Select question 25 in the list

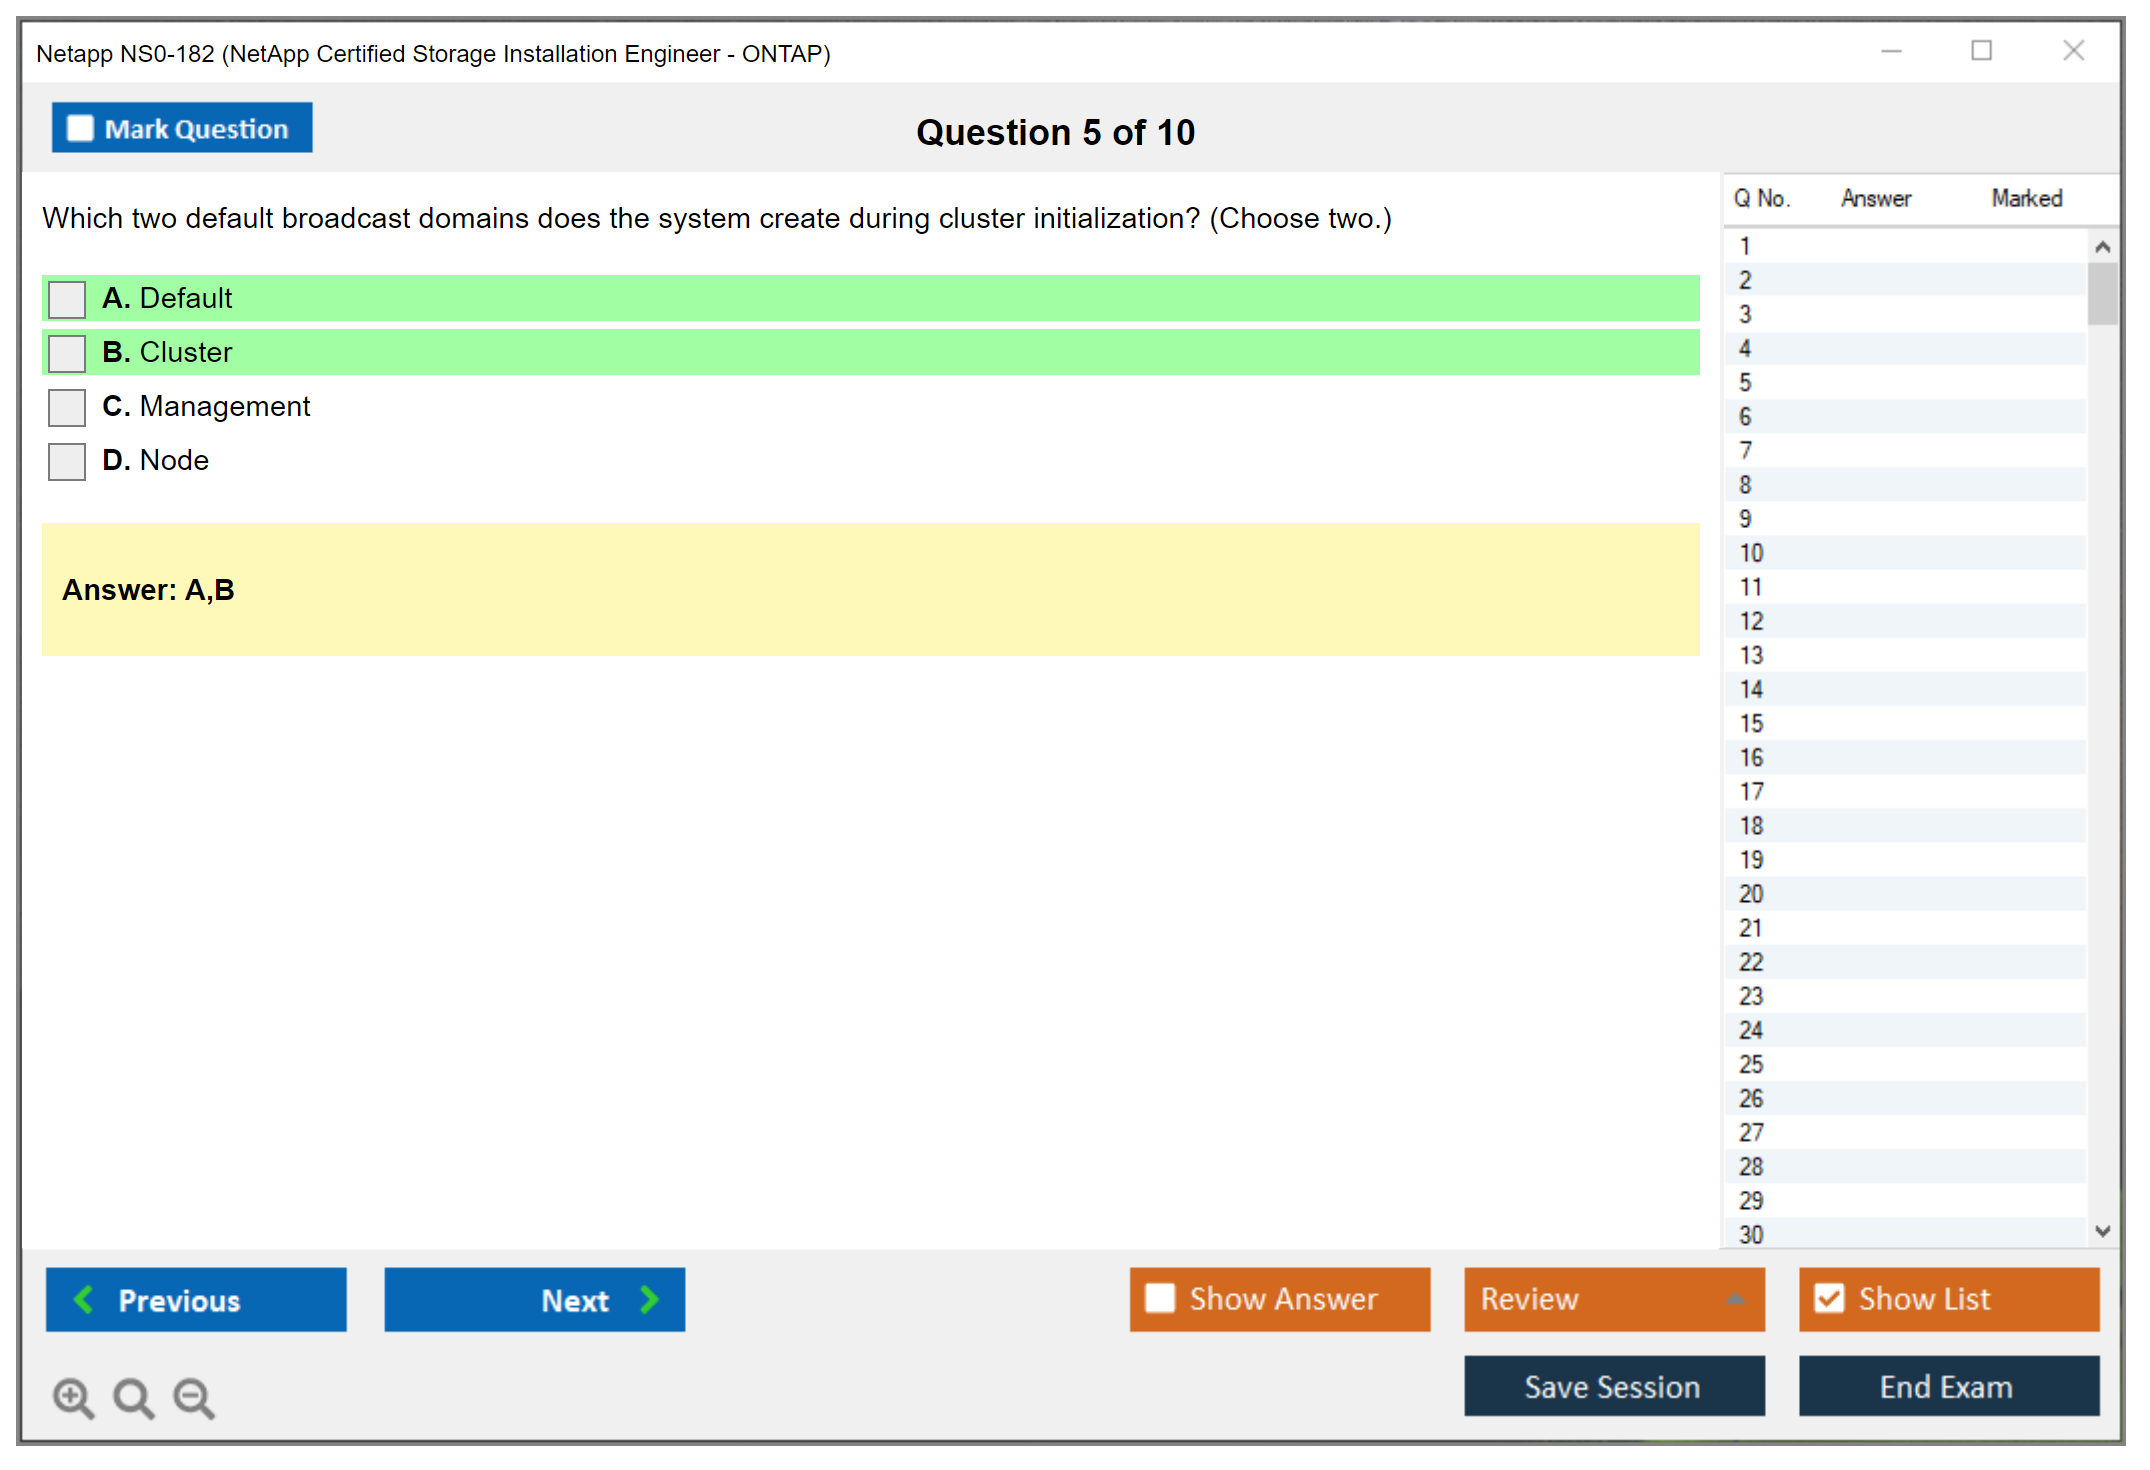(1751, 1064)
